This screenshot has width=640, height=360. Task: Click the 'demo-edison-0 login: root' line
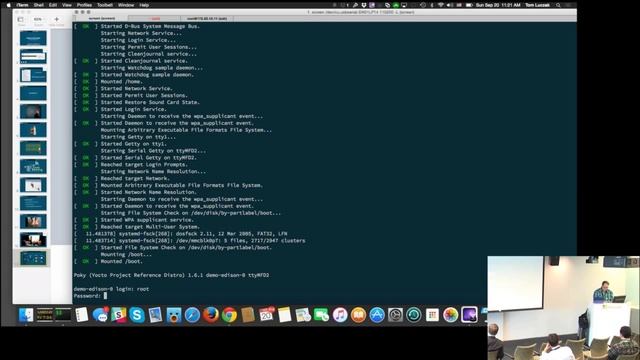pos(111,289)
